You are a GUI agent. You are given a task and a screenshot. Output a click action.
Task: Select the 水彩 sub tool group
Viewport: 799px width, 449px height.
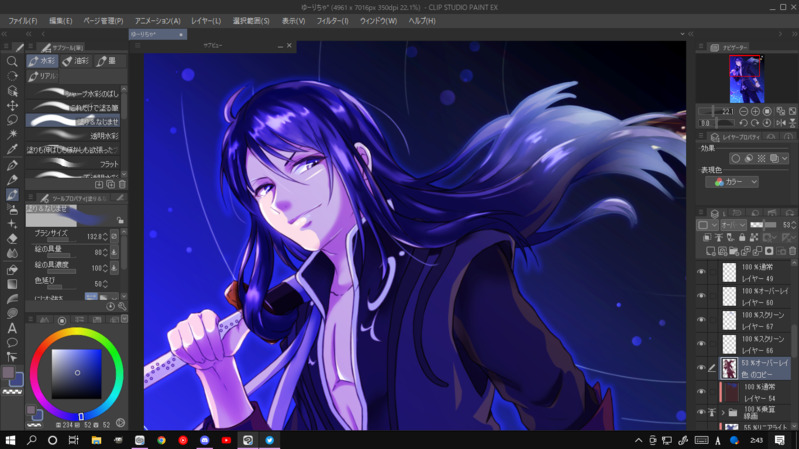tap(42, 61)
